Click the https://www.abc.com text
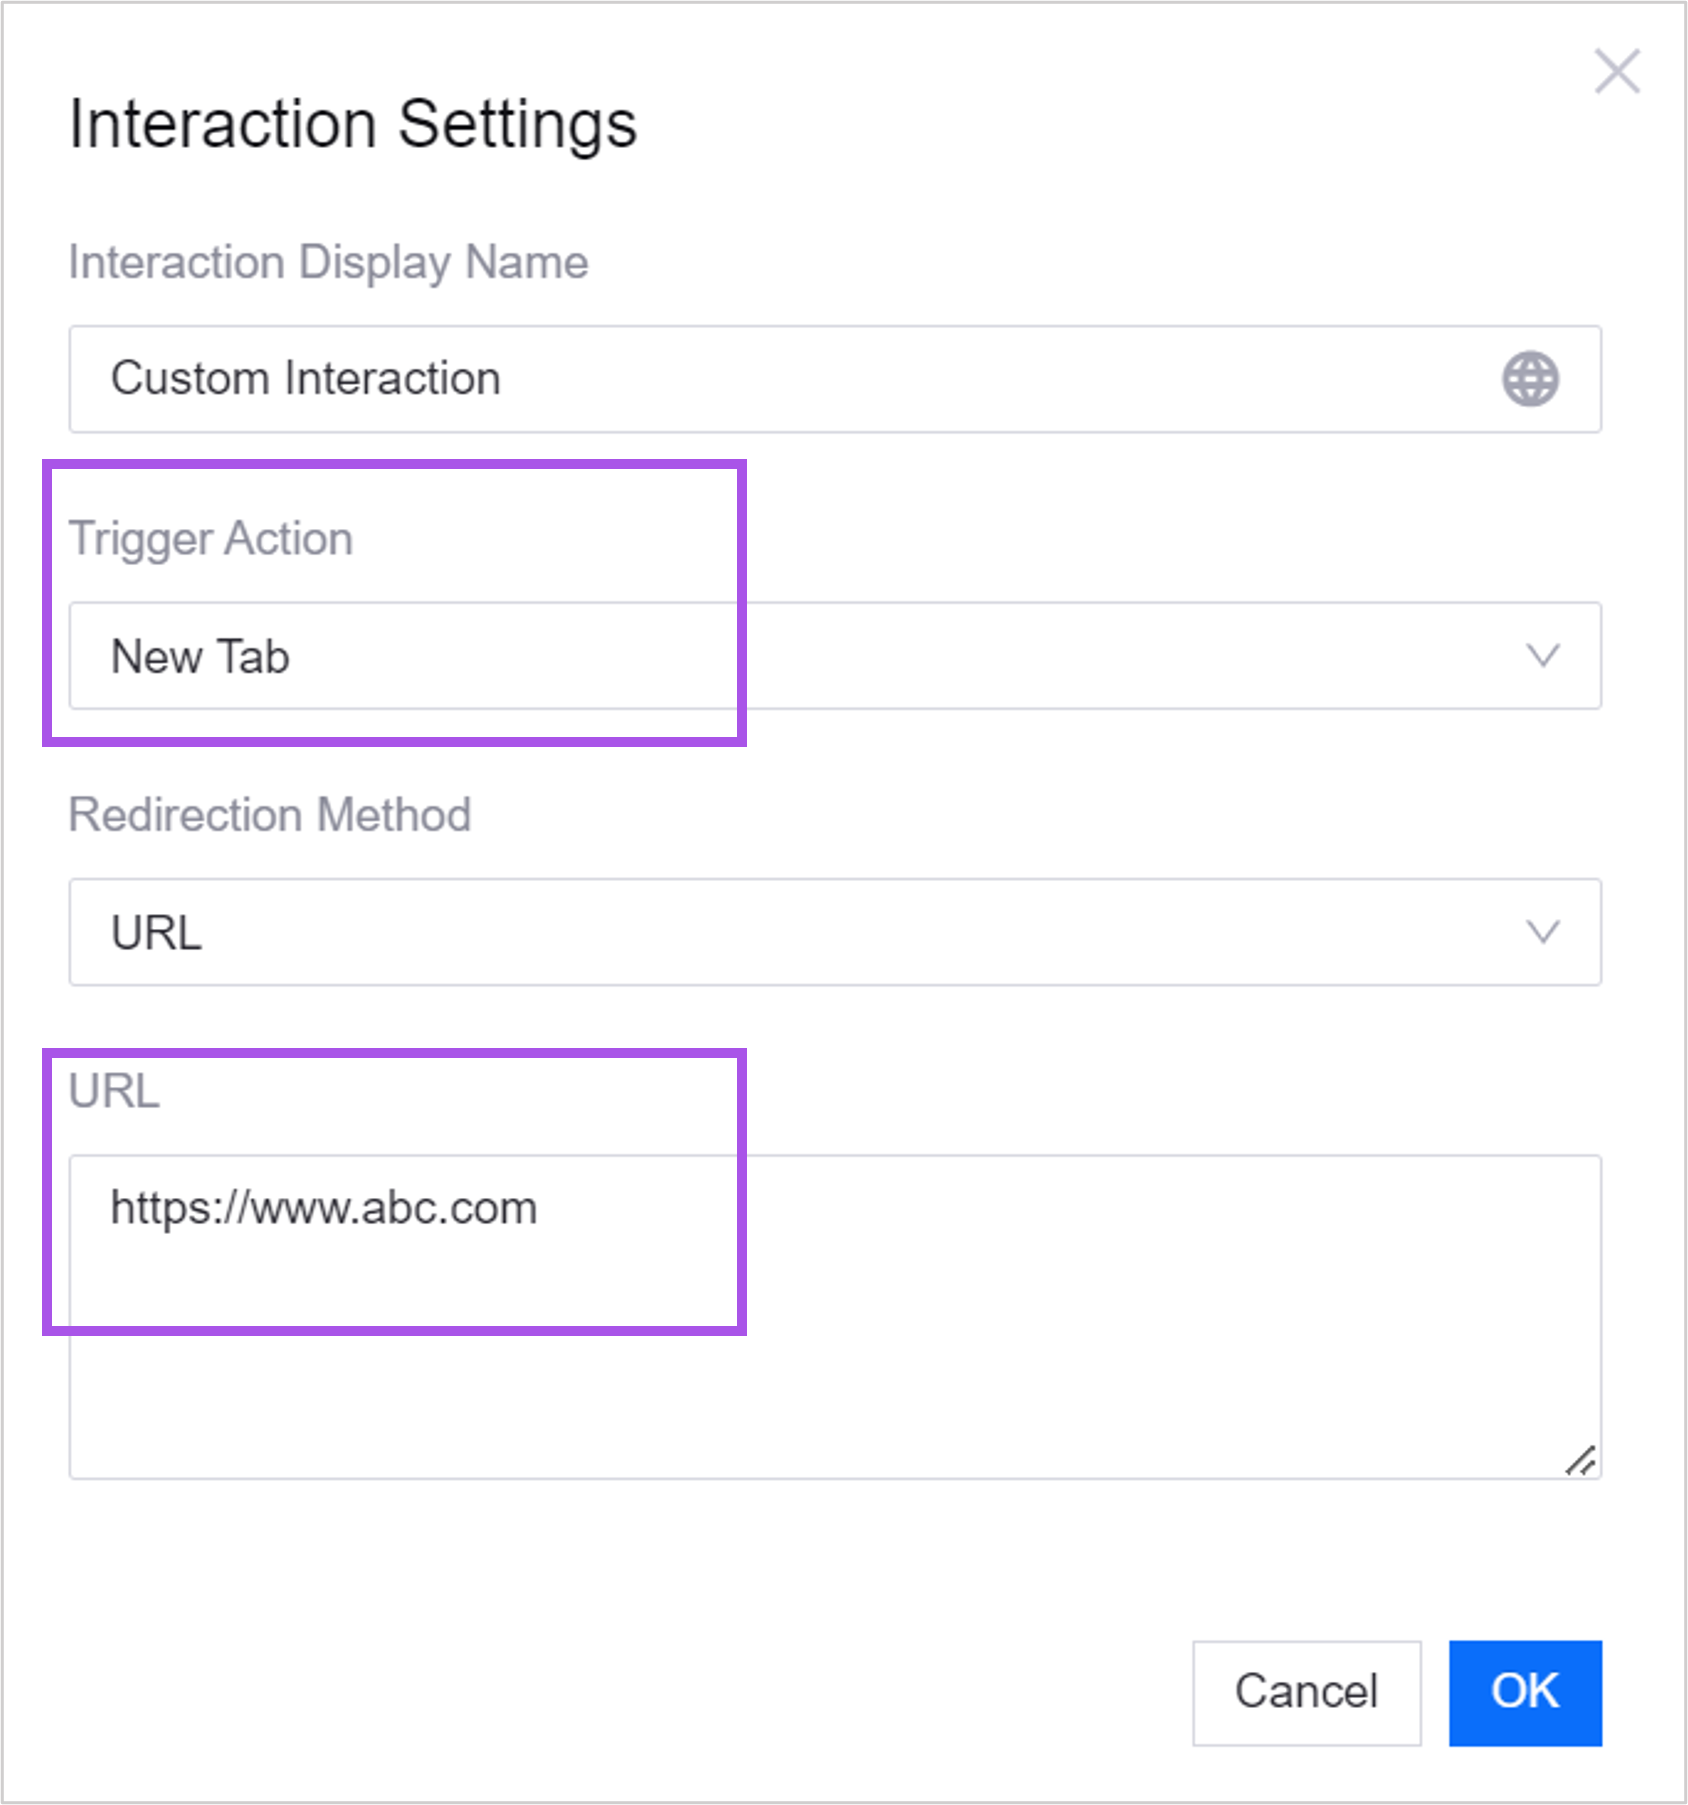 coord(324,1208)
